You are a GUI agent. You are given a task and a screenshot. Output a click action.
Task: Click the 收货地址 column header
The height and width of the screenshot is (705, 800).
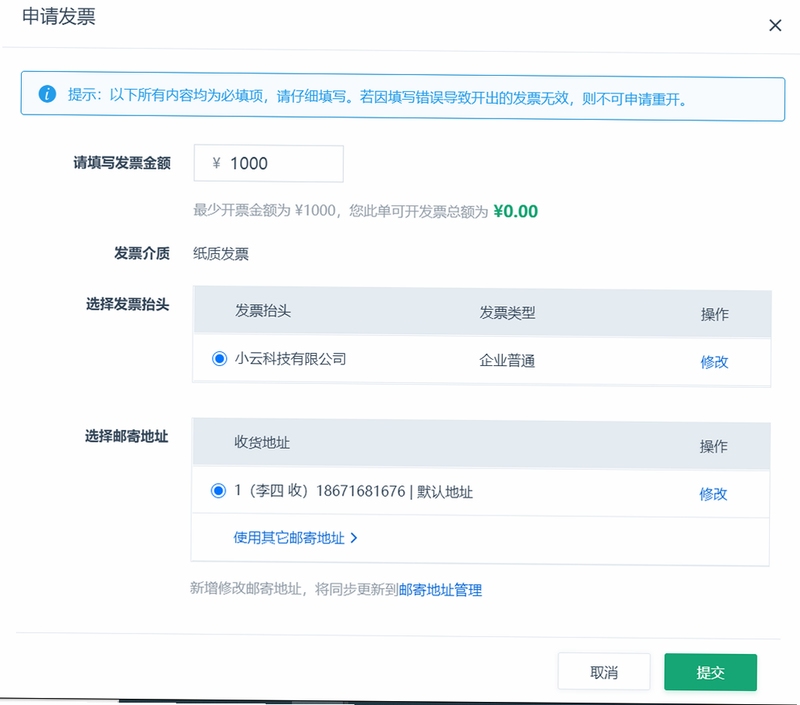262,442
